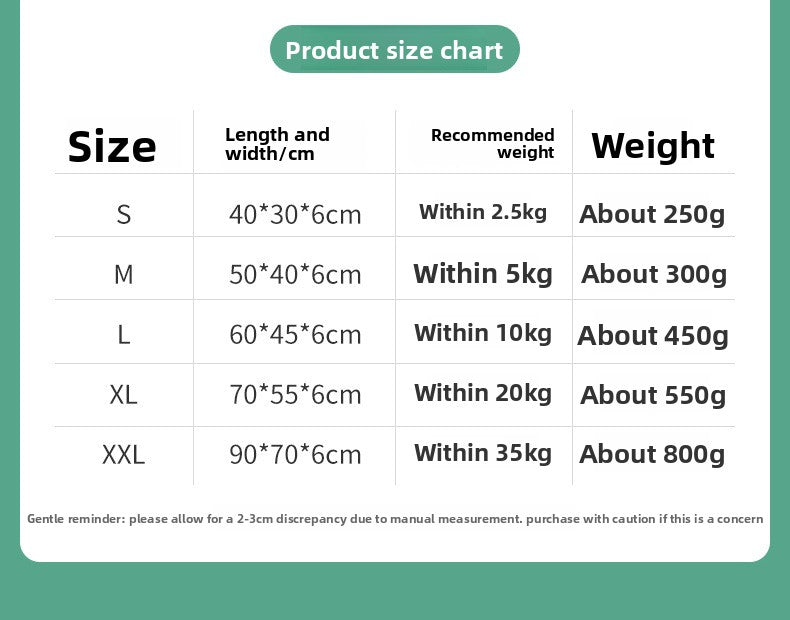
Task: Select the 60*45*6cm dimensions cell
Action: point(295,334)
